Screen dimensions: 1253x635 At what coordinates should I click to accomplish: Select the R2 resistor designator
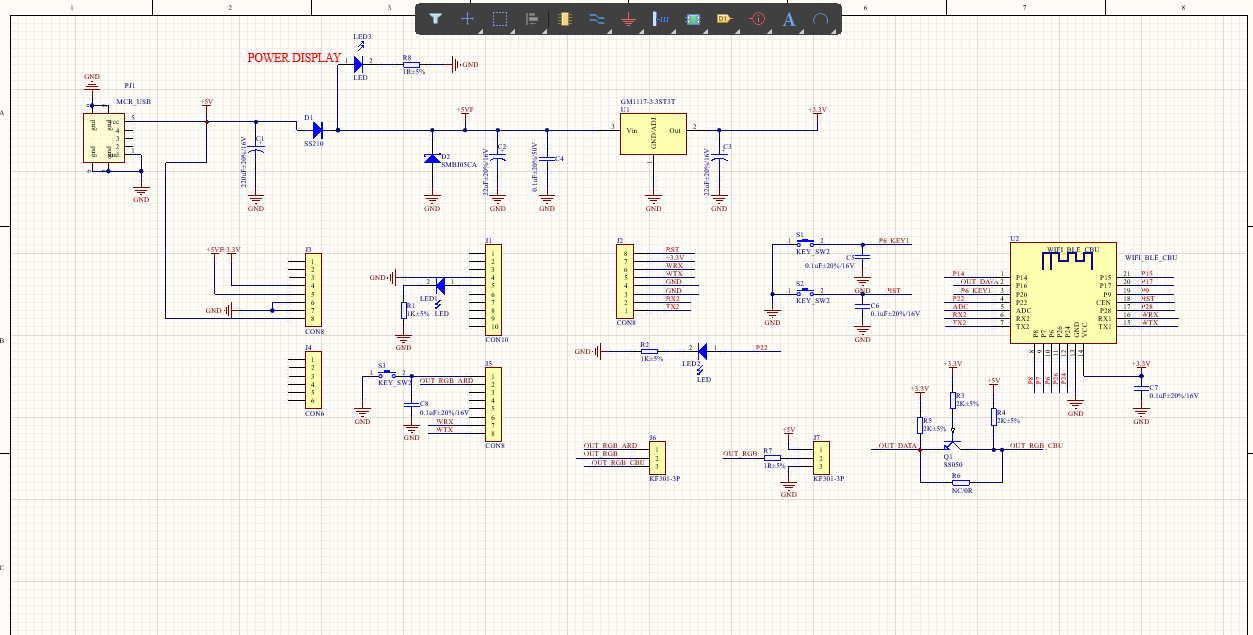[x=645, y=343]
